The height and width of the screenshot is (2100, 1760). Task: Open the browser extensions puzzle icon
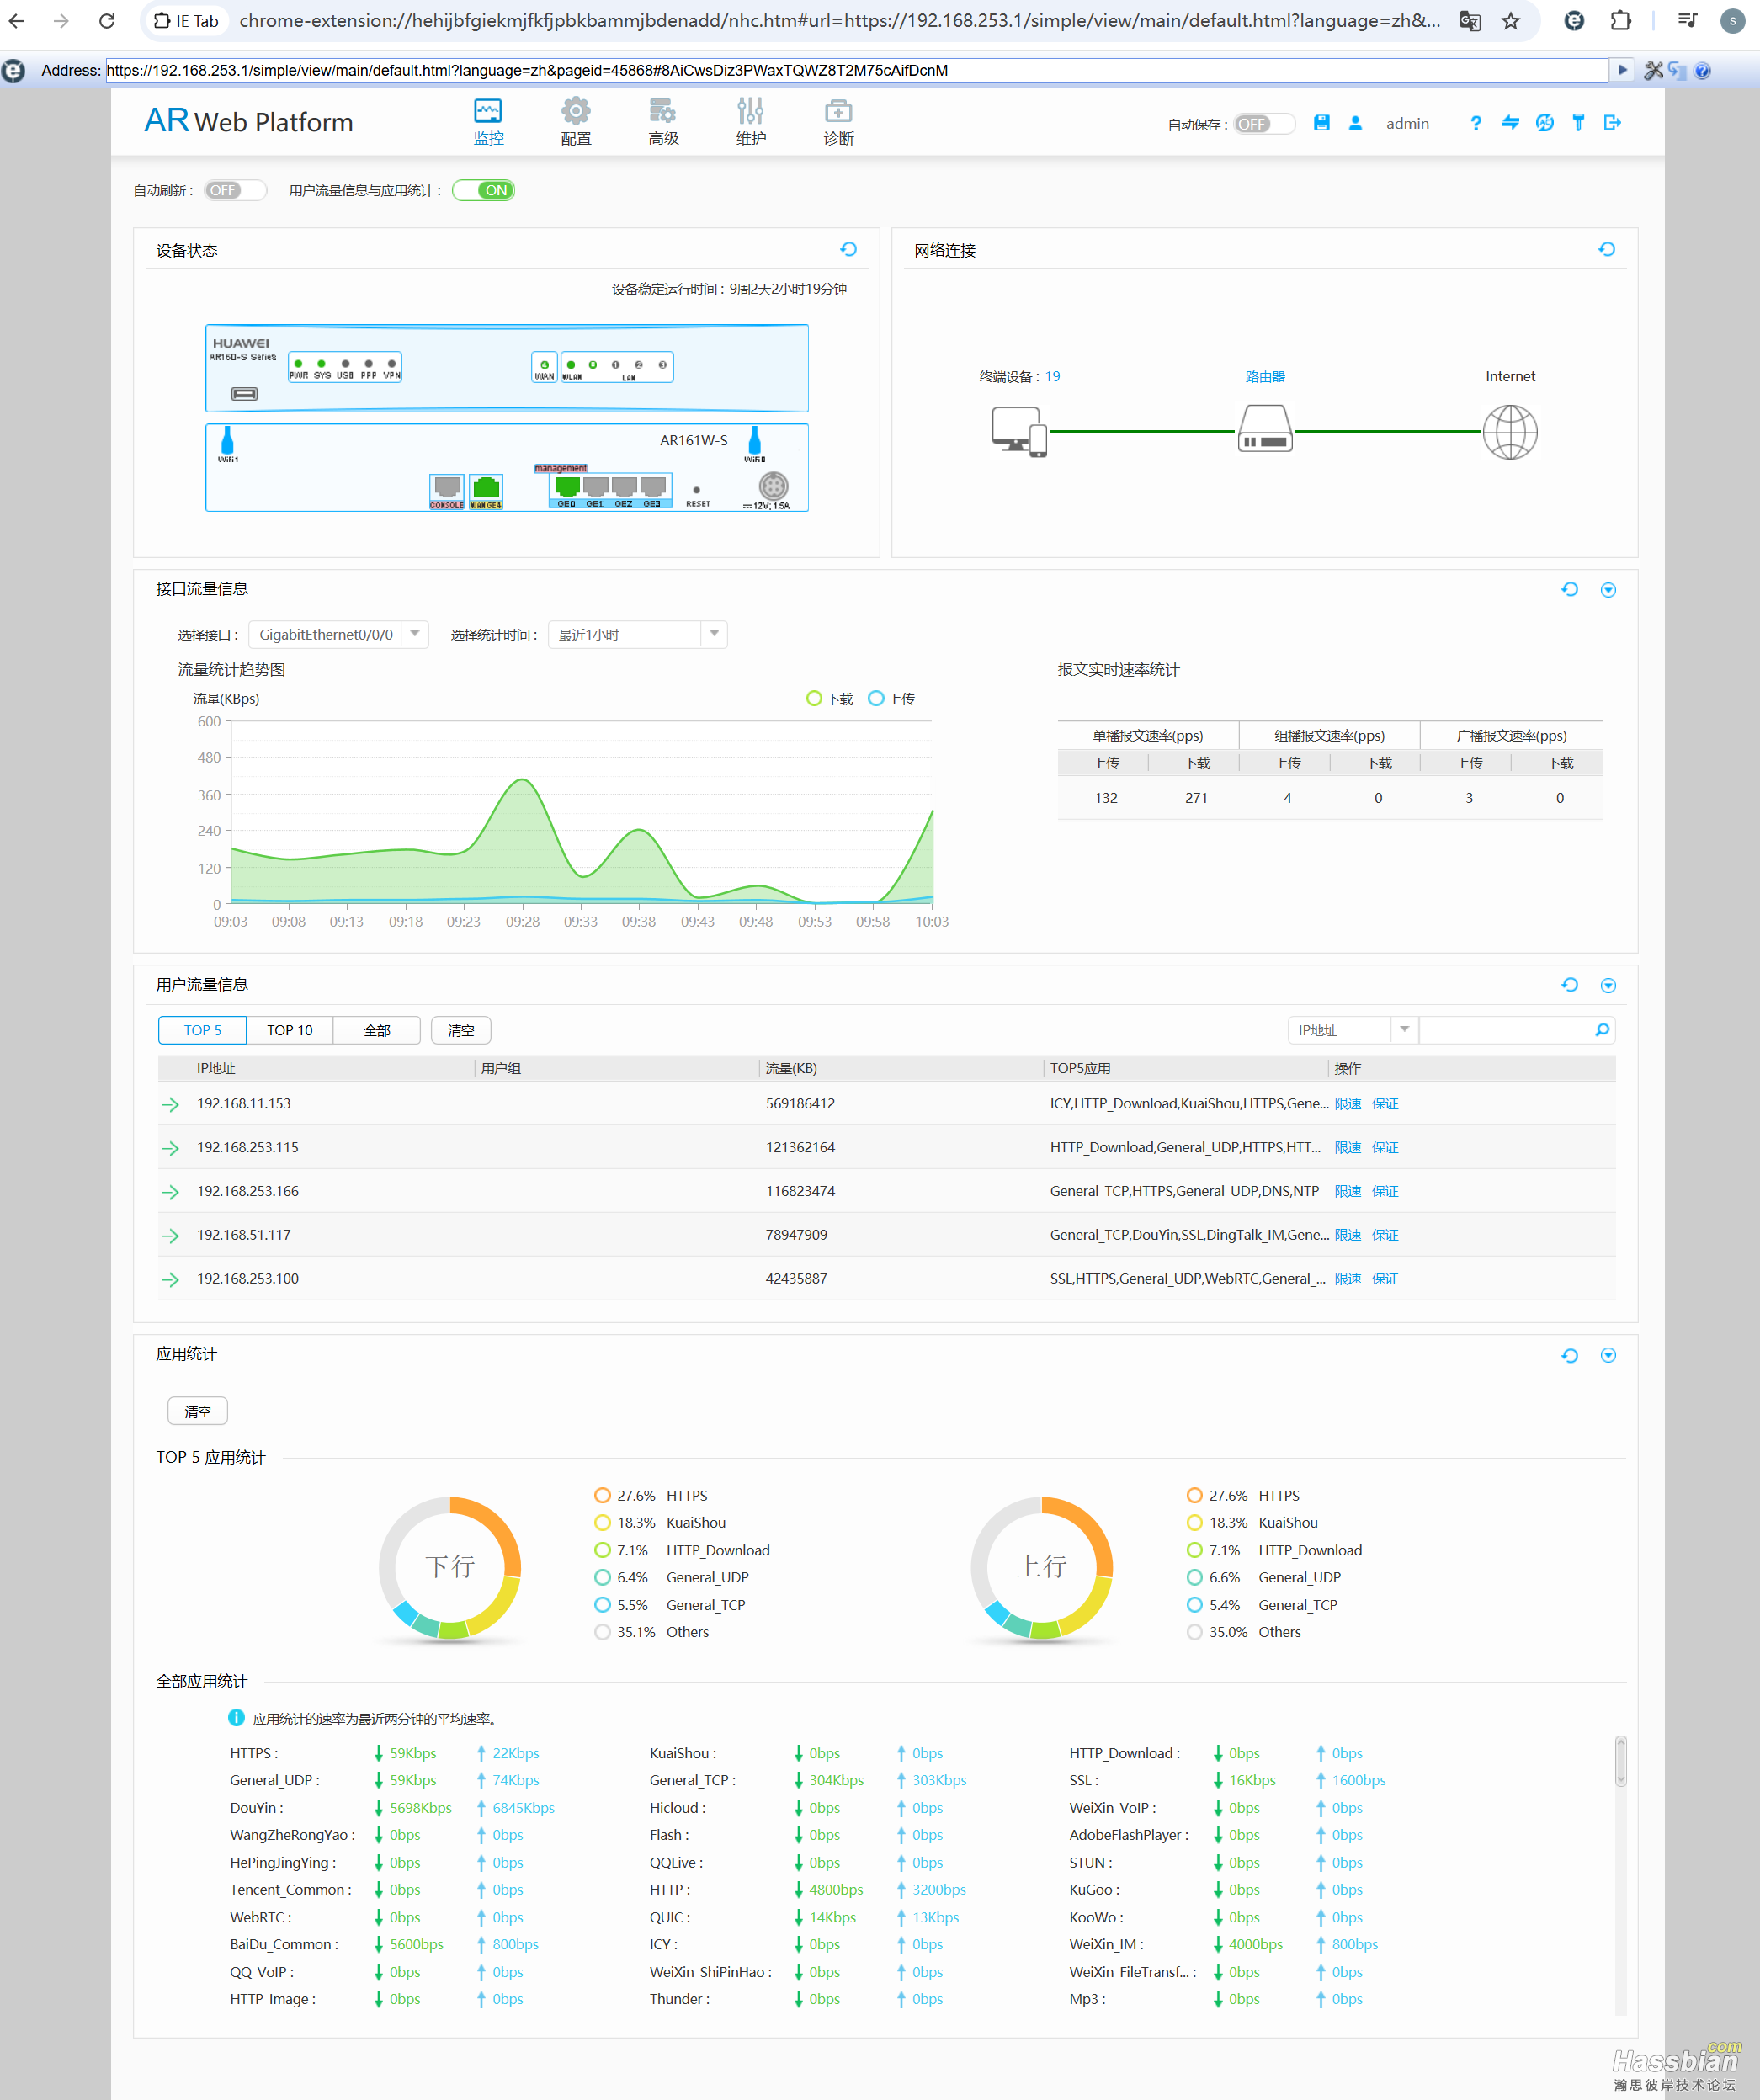1621,21
